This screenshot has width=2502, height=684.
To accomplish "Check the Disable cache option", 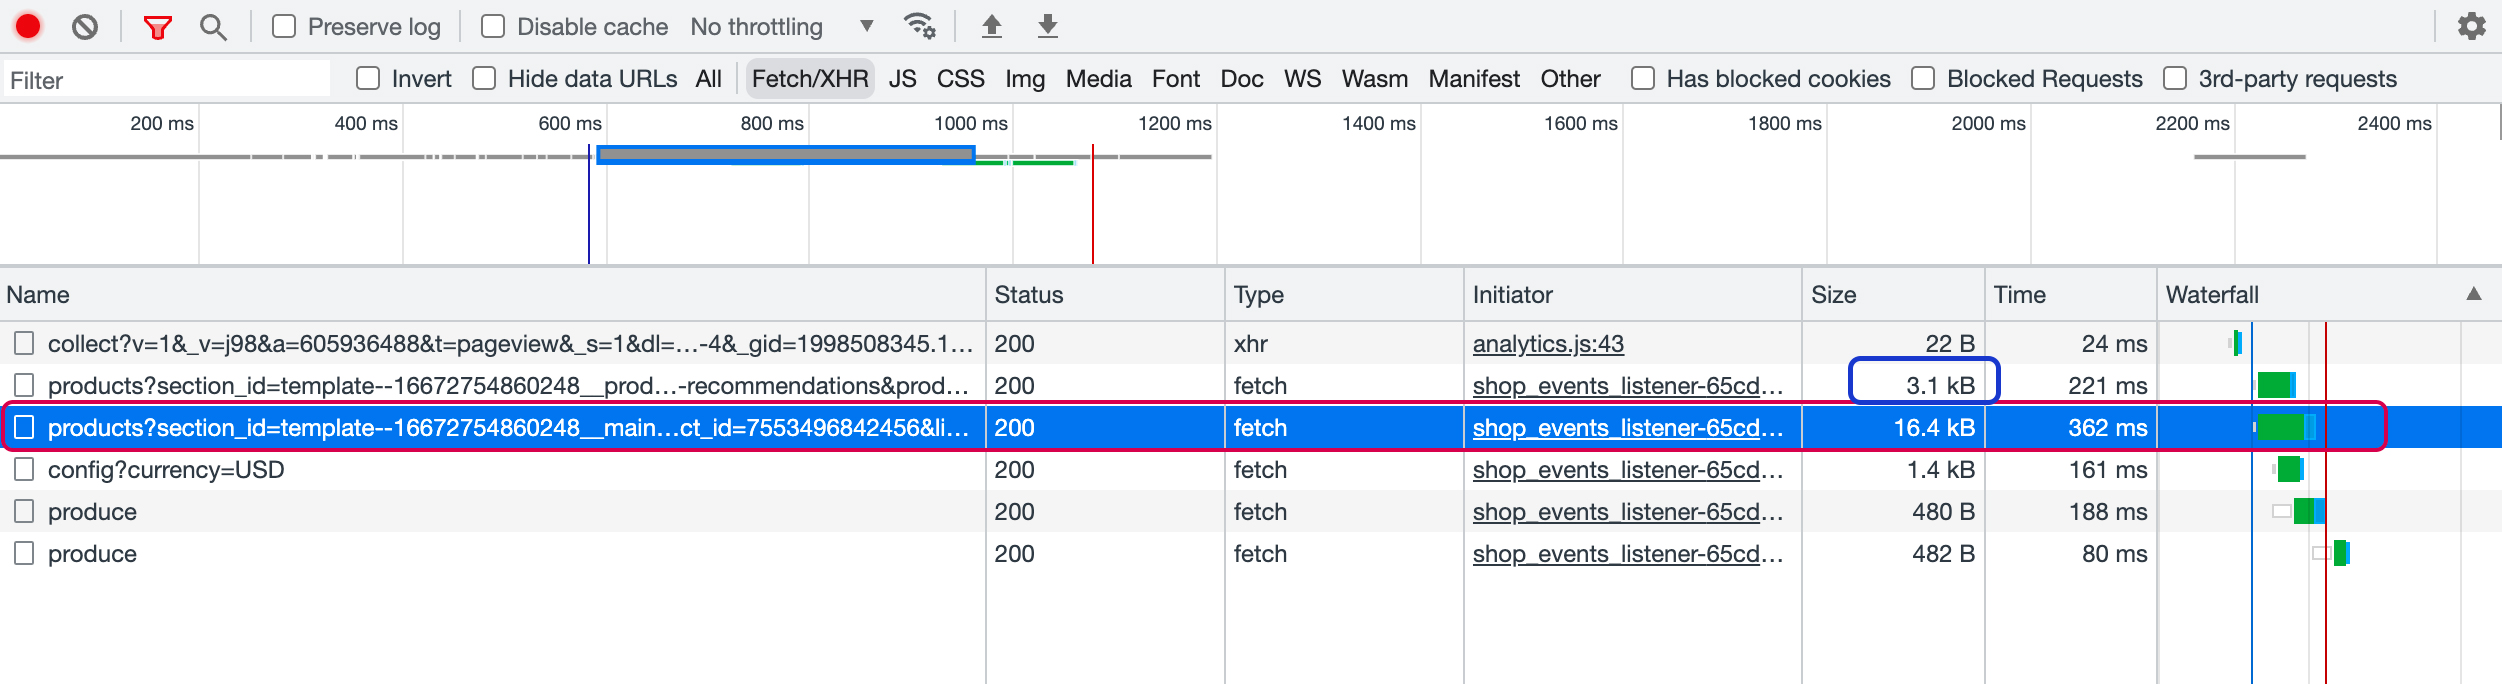I will click(x=493, y=26).
